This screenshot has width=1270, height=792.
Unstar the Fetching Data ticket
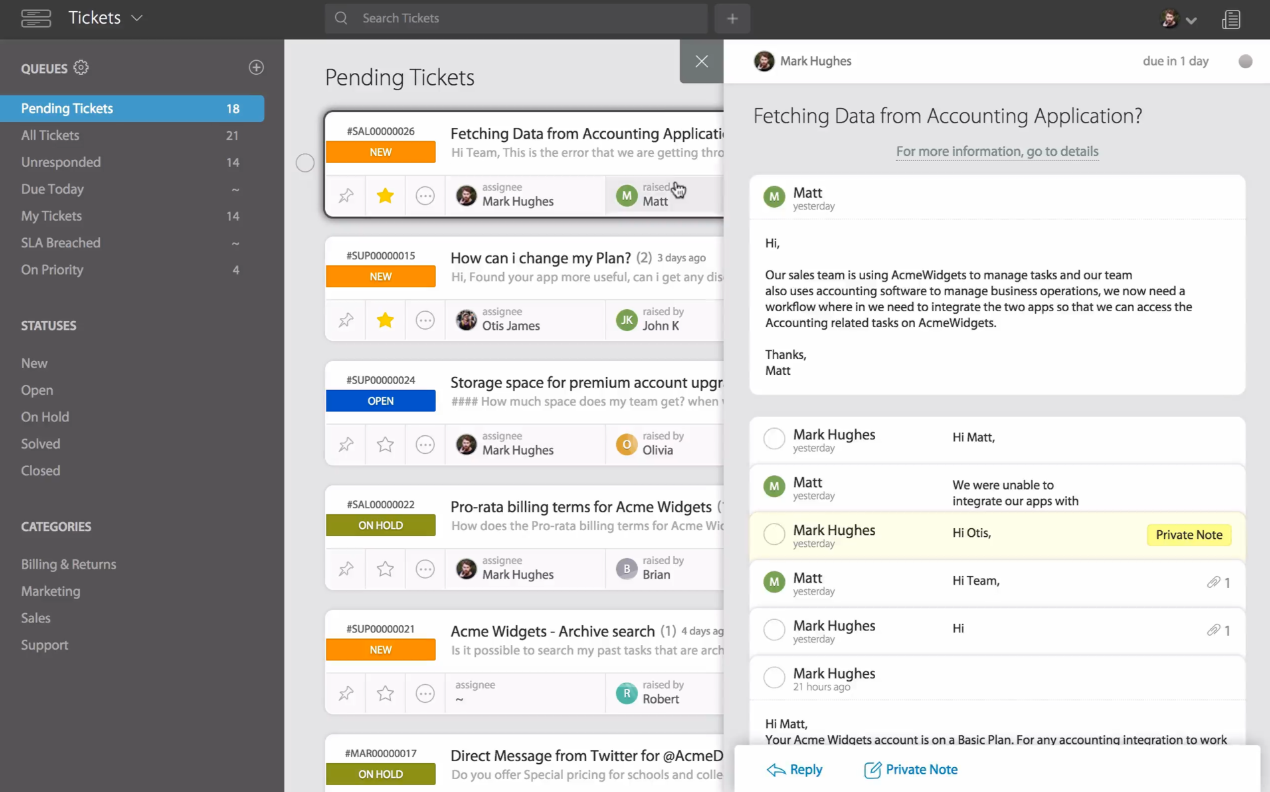point(385,195)
